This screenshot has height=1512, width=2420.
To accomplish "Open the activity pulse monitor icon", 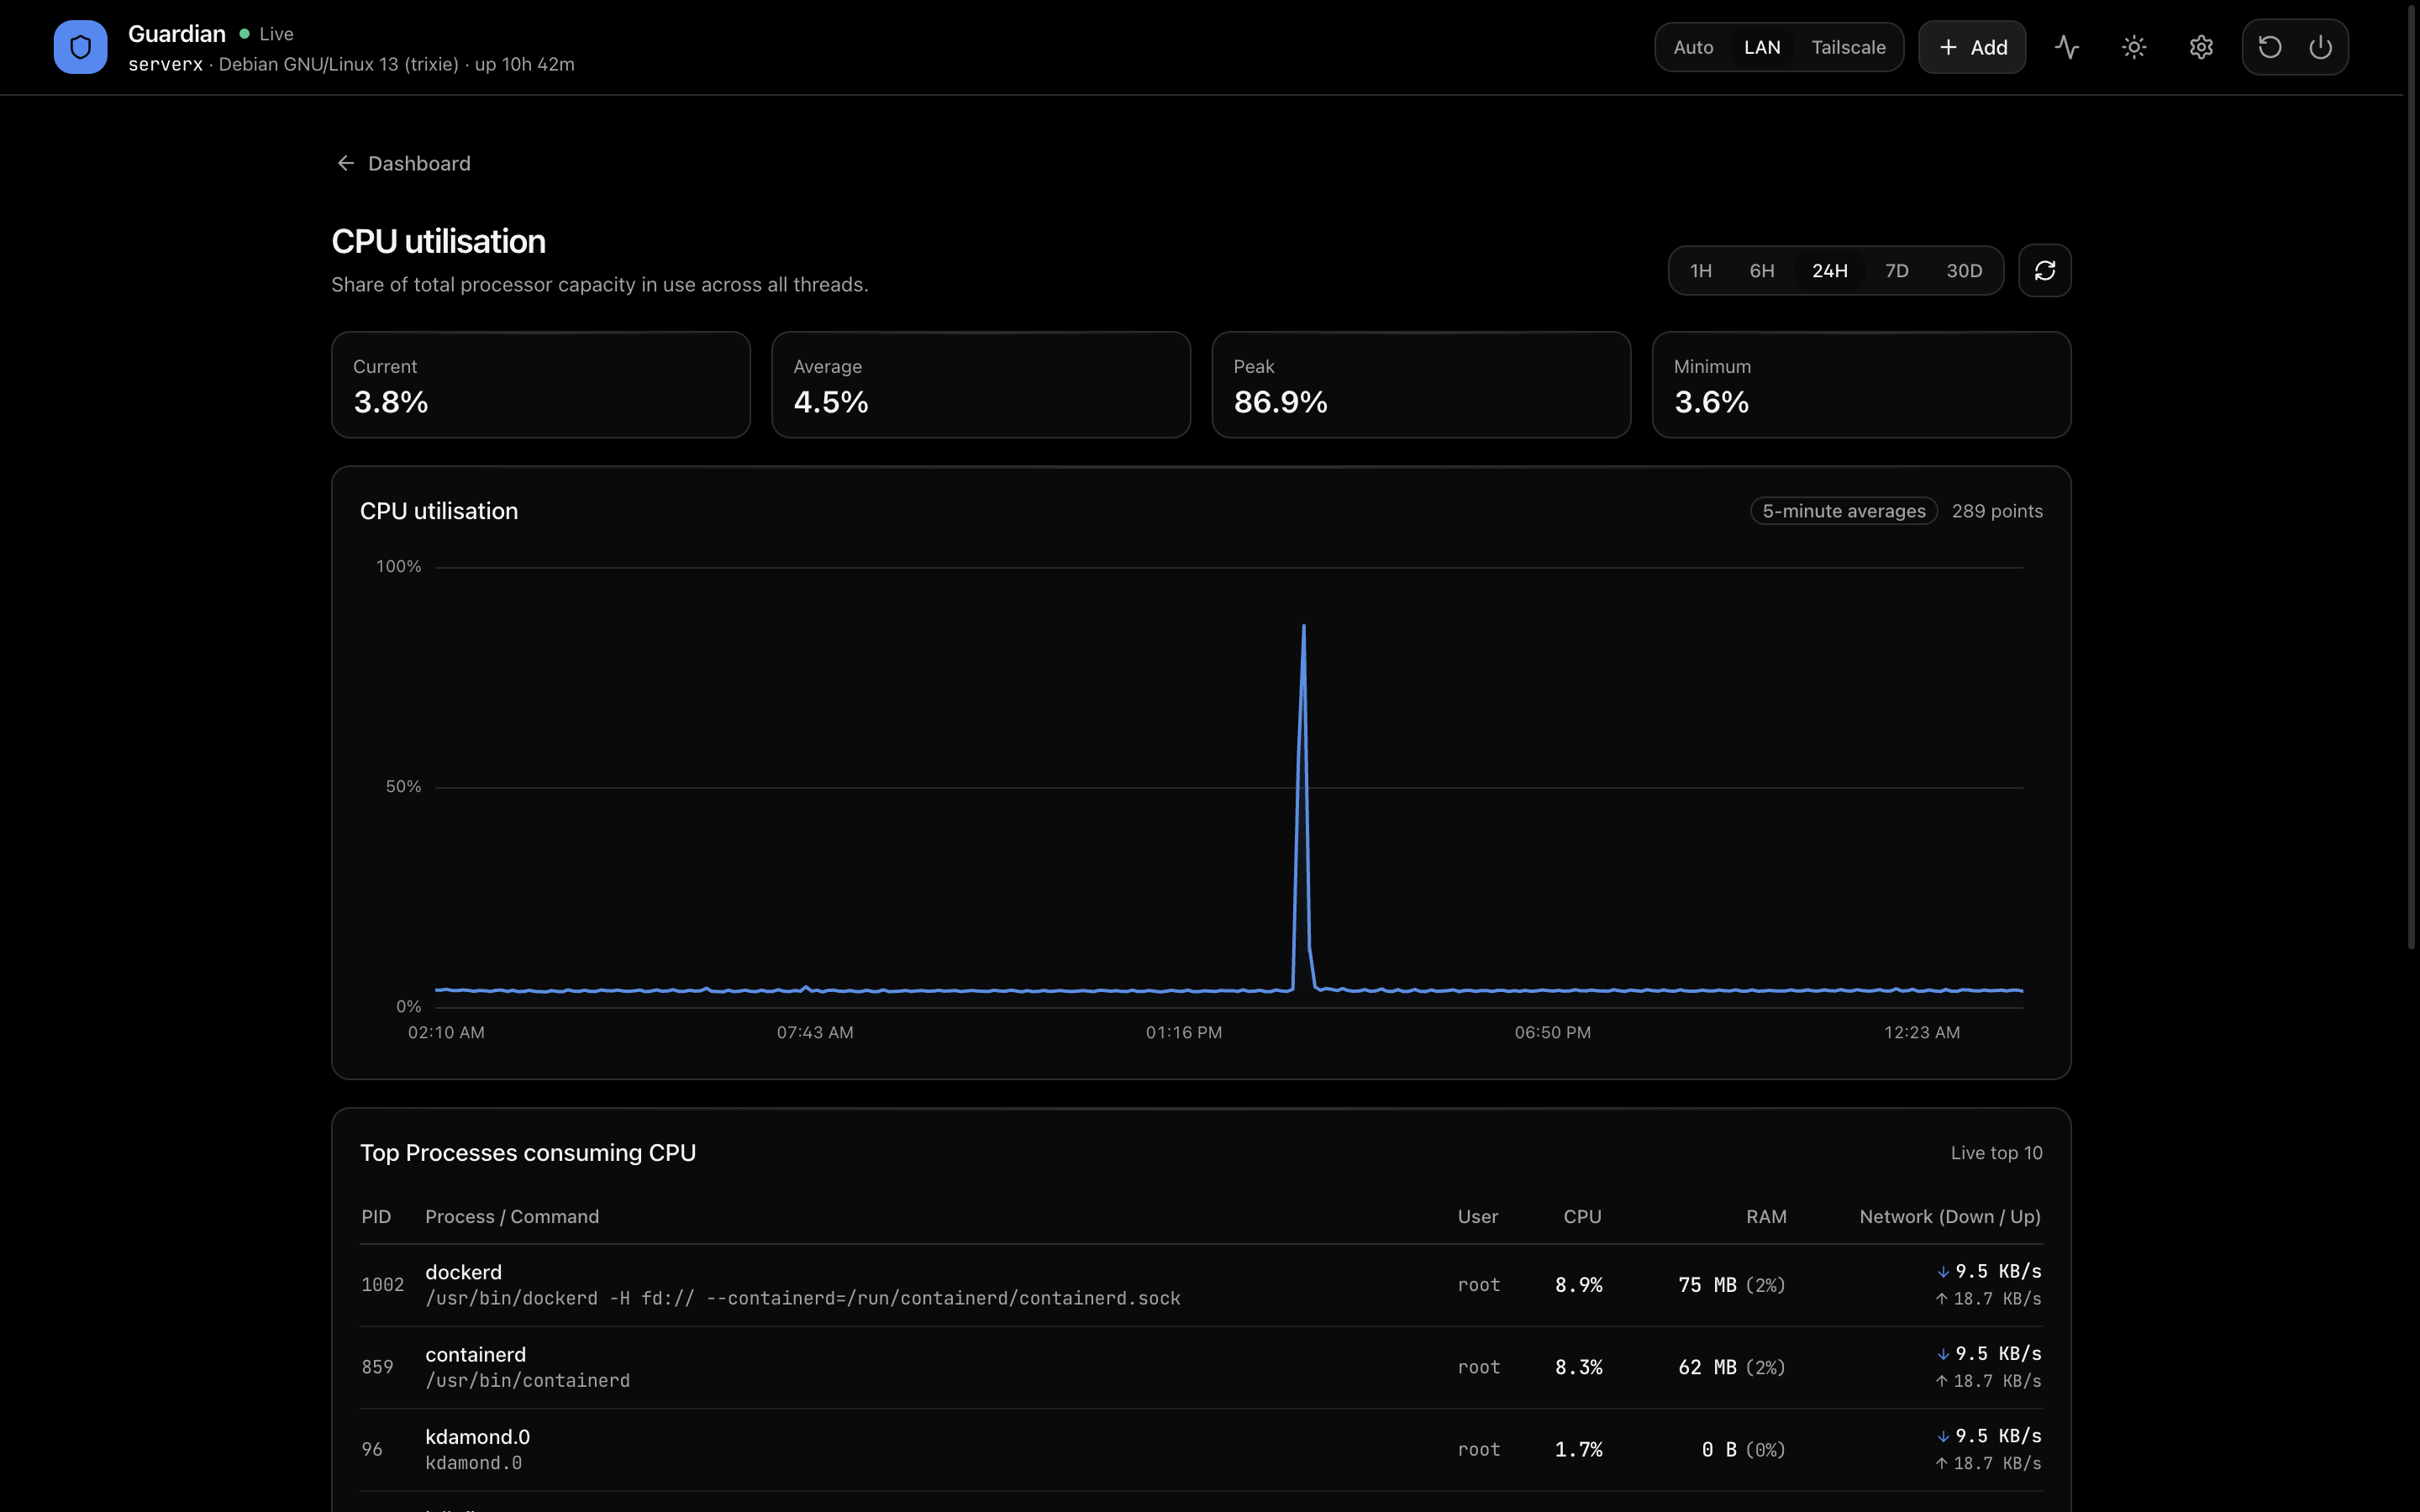I will (2067, 47).
